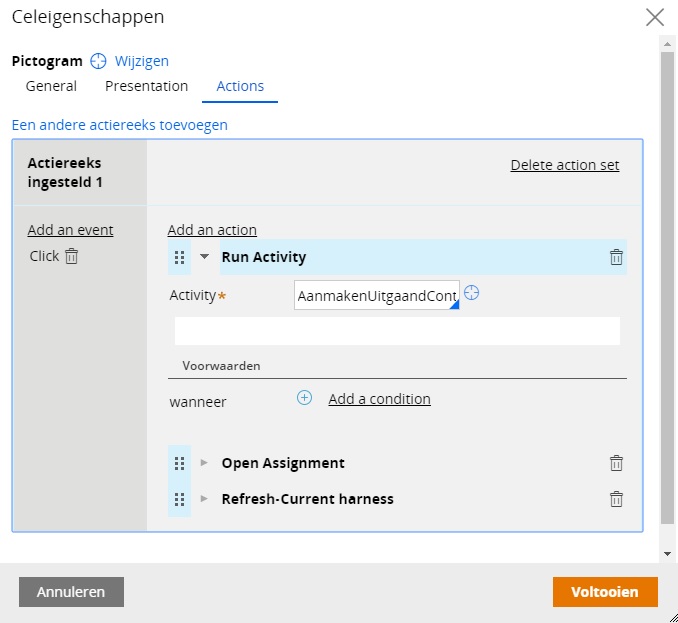Screen dimensions: 678x623
Task: Click the Pictogram crosshair icon
Action: [98, 61]
